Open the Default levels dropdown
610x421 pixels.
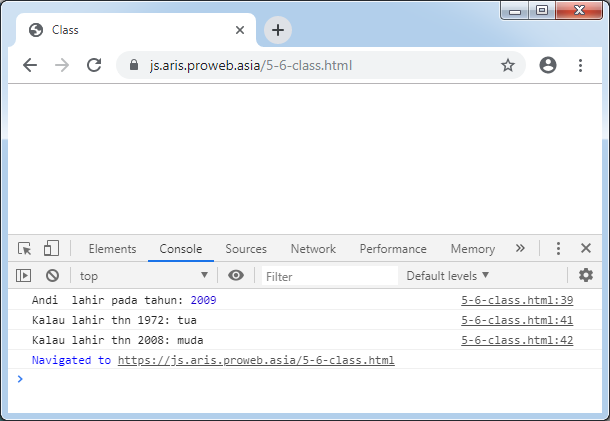pyautogui.click(x=447, y=276)
